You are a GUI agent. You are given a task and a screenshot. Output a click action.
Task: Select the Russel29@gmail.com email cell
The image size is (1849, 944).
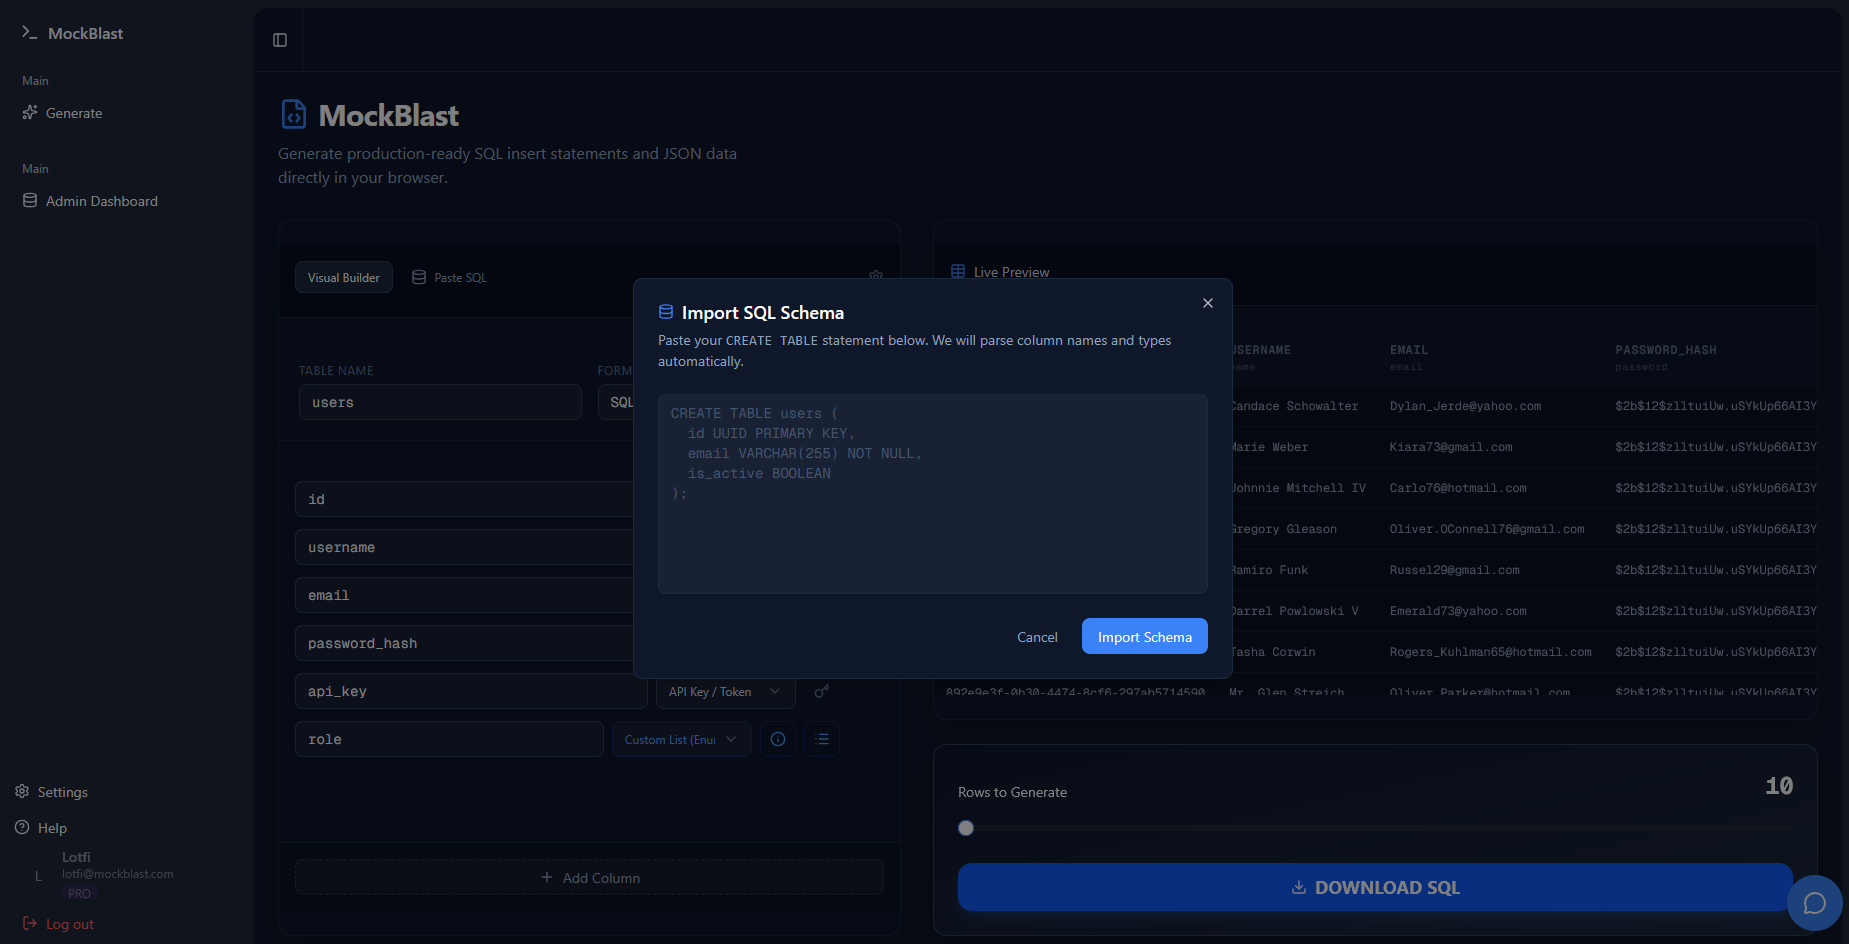[1454, 570]
